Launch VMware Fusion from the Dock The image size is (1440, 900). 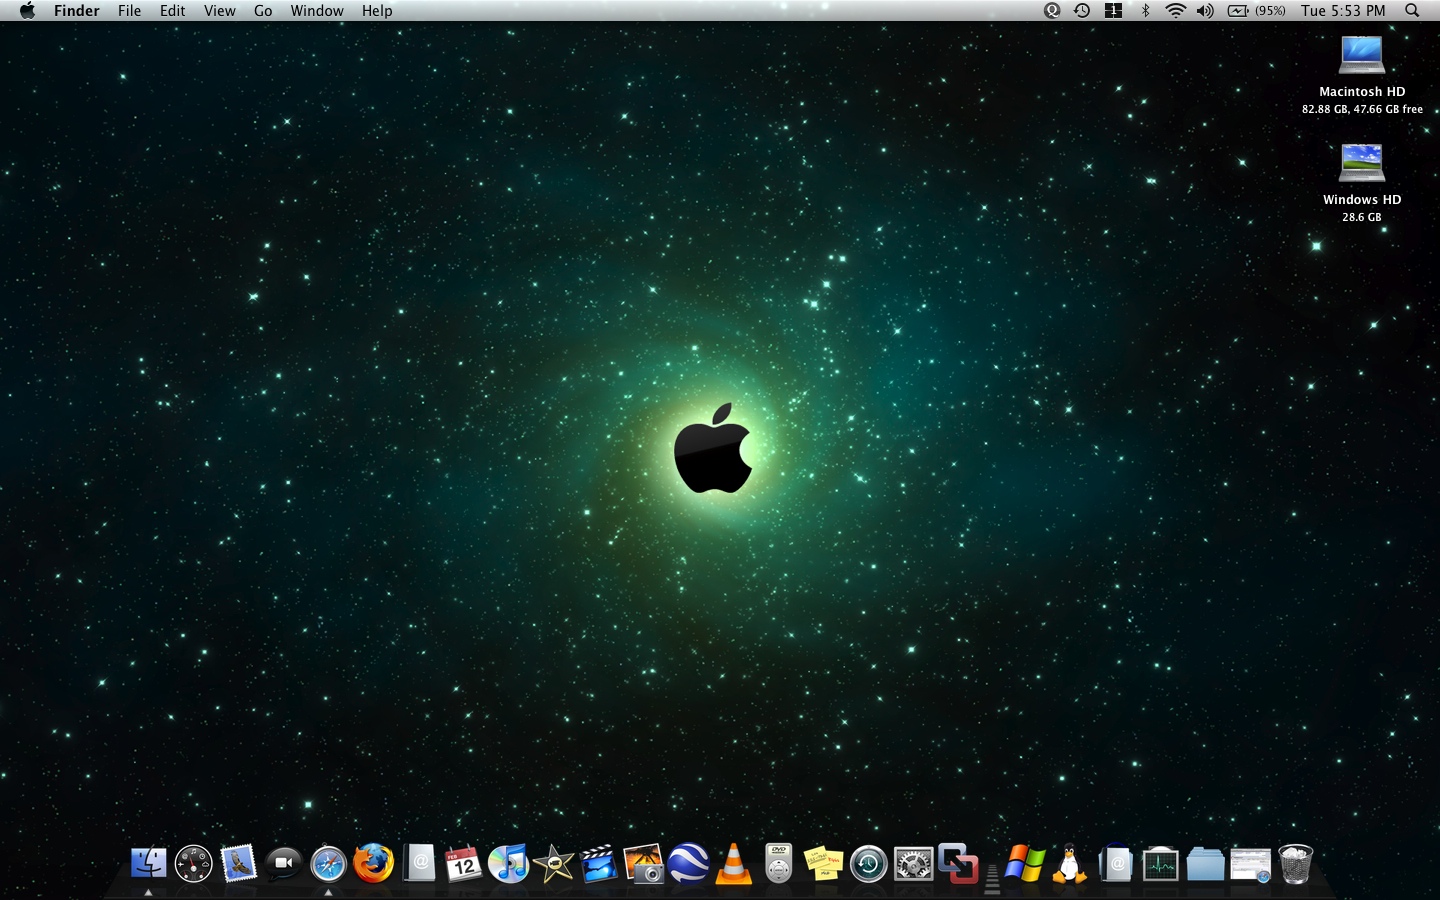point(959,864)
